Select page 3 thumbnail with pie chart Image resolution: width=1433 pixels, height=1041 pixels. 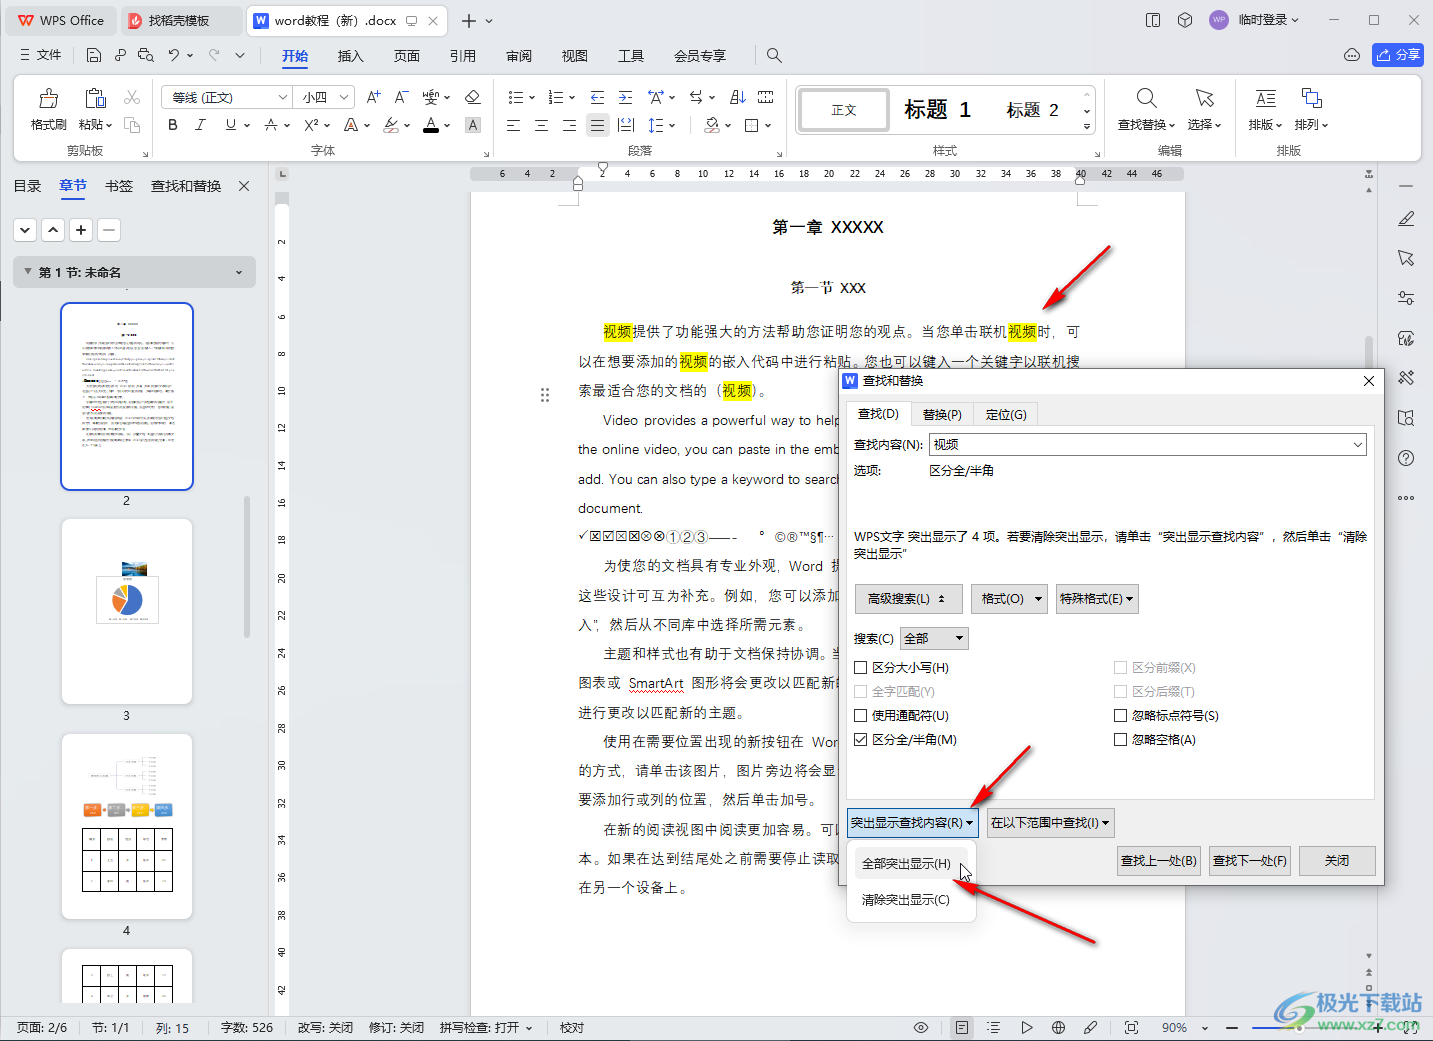[126, 611]
